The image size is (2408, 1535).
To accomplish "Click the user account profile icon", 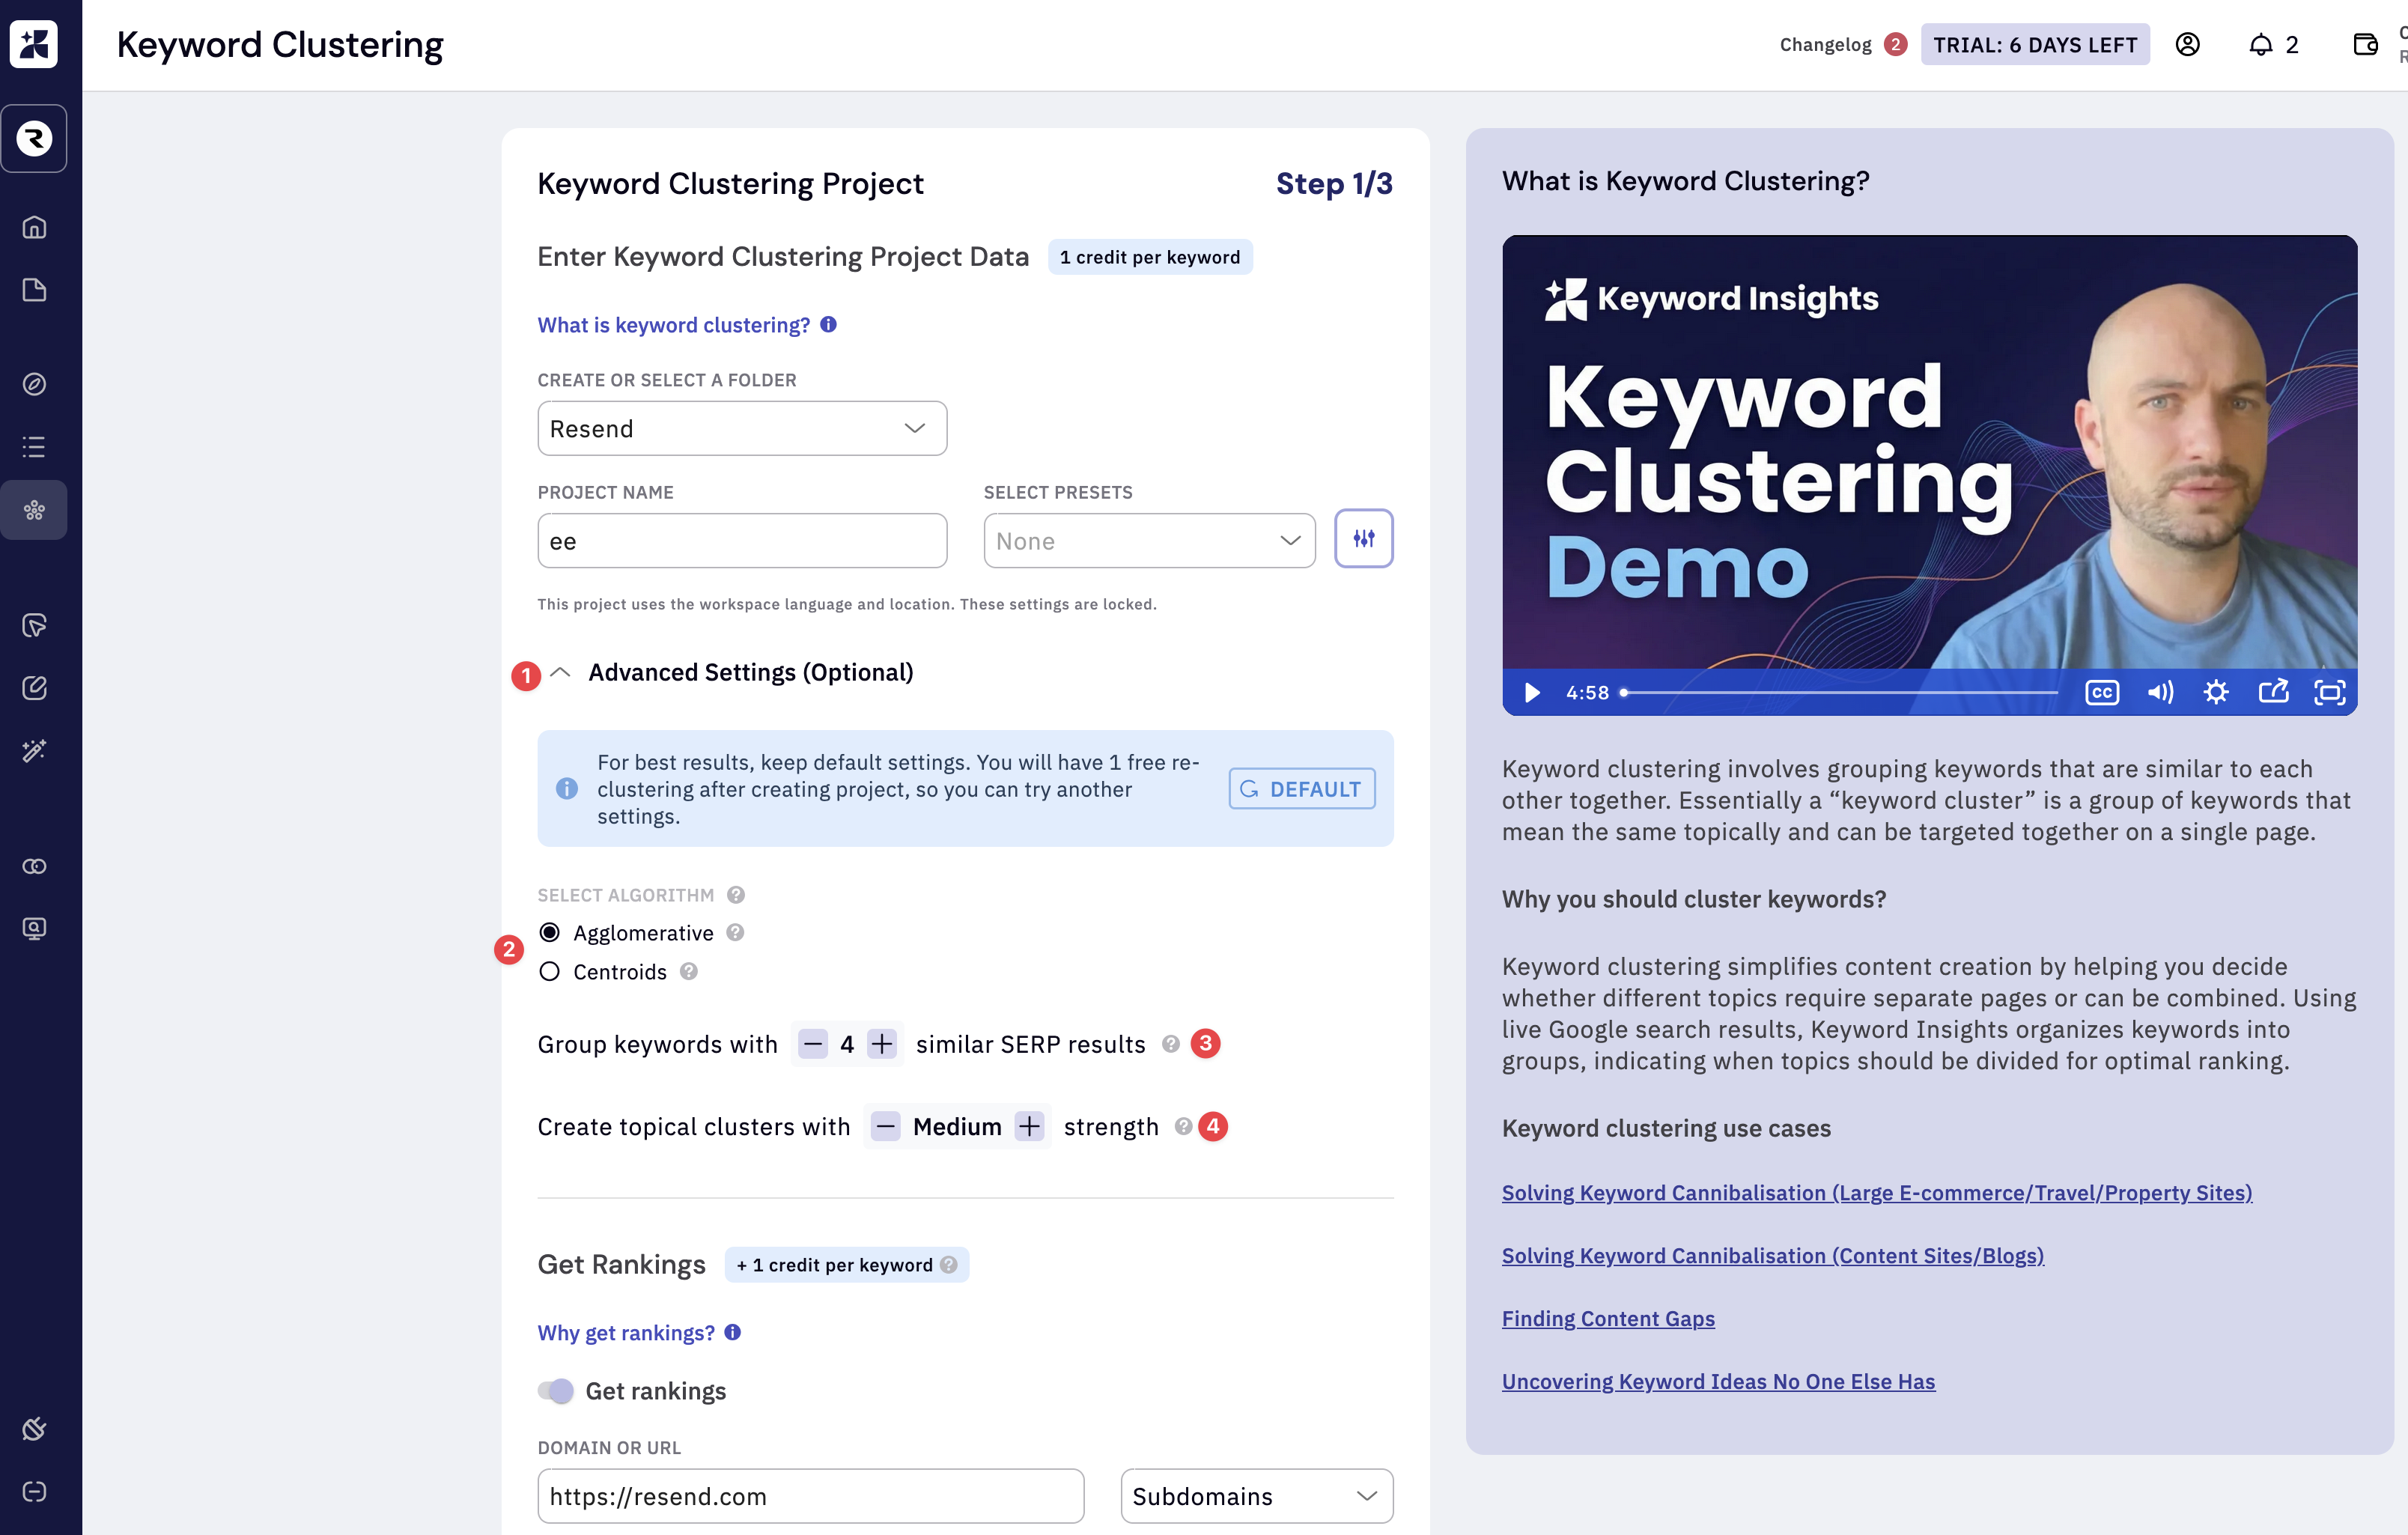I will click(2187, 45).
